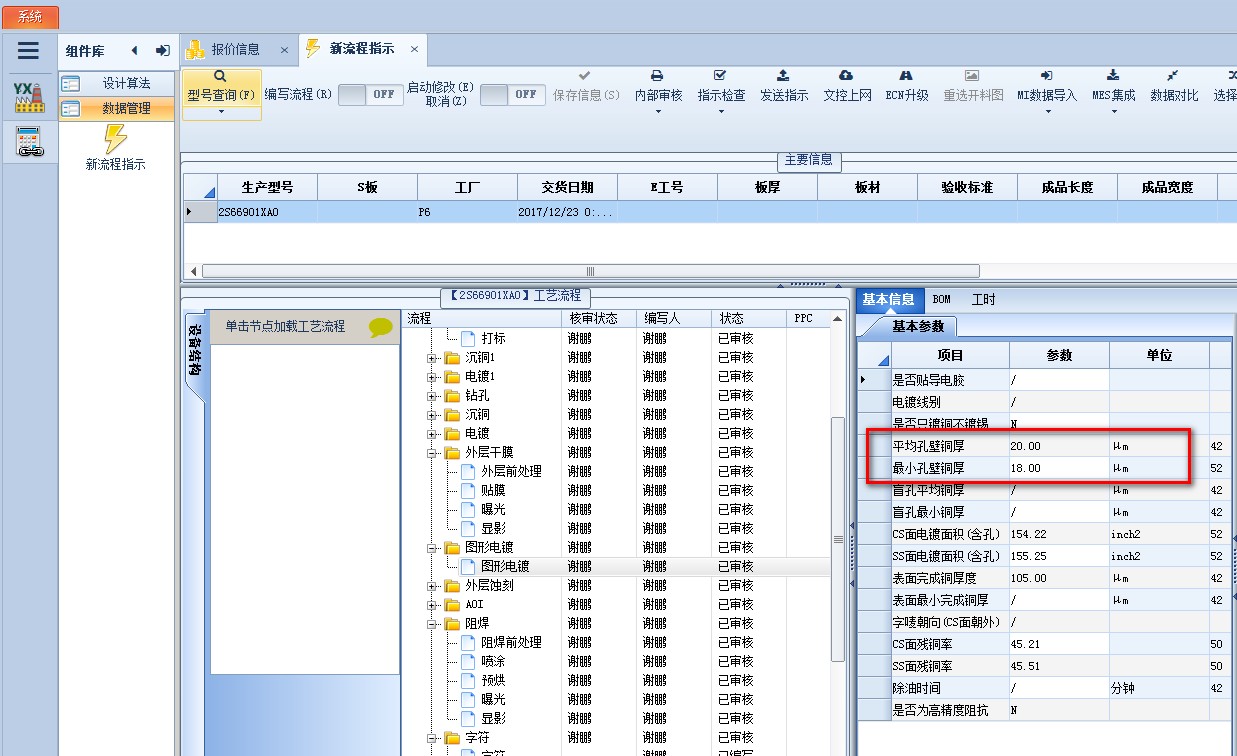Click the process tree vertical scrollbar
Viewport: 1237px width, 756px height.
point(838,540)
